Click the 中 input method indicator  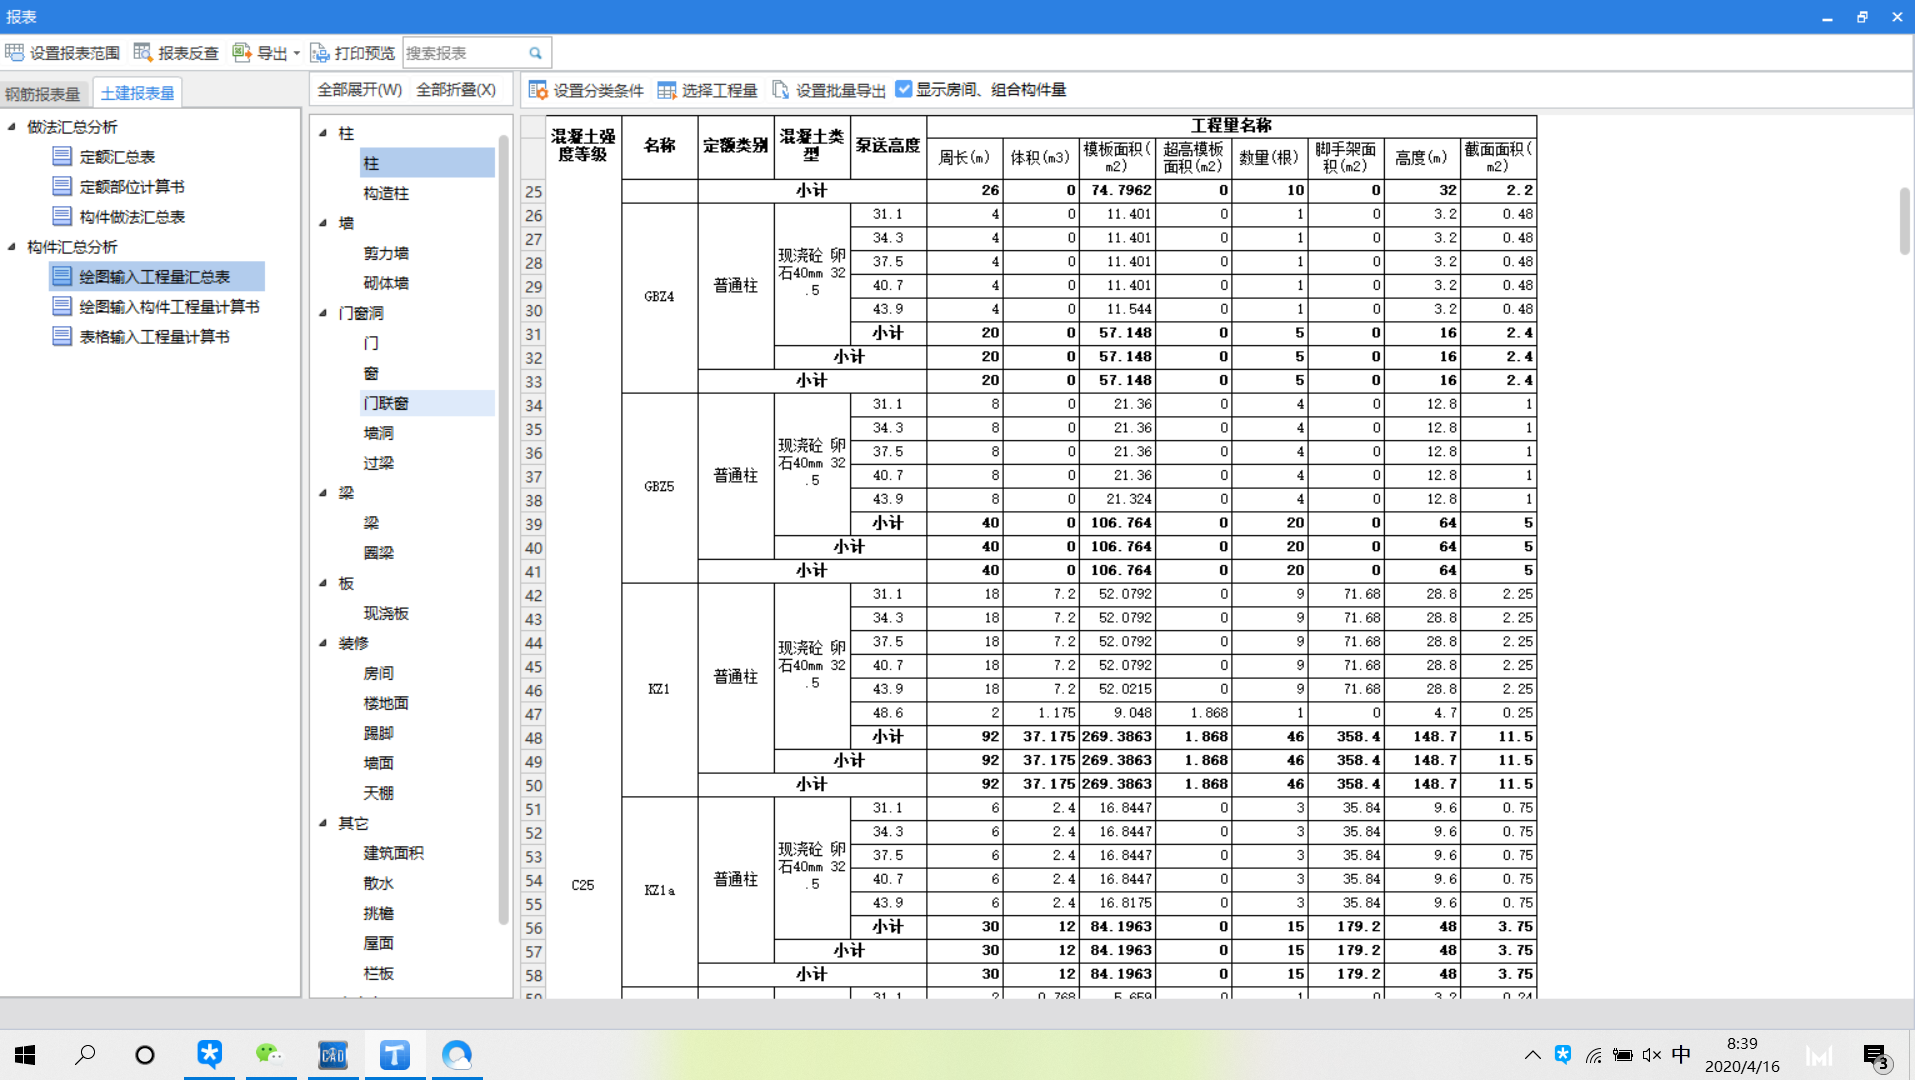(1681, 1054)
